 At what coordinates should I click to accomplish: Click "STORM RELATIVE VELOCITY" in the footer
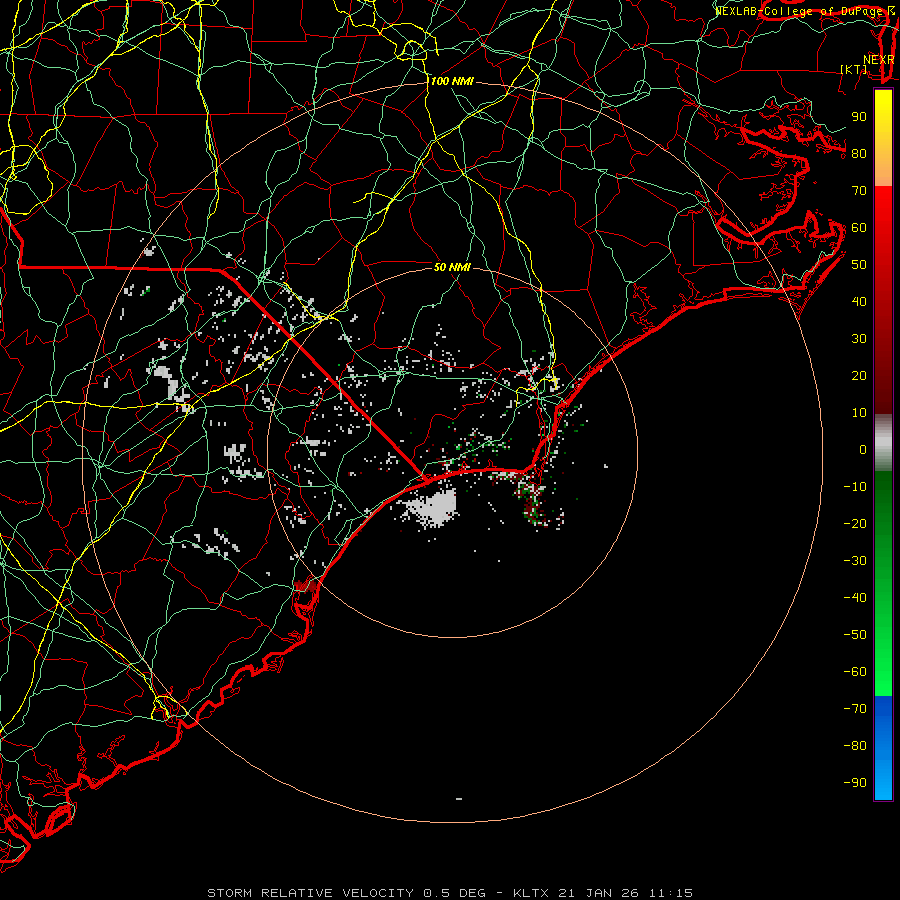point(311,893)
